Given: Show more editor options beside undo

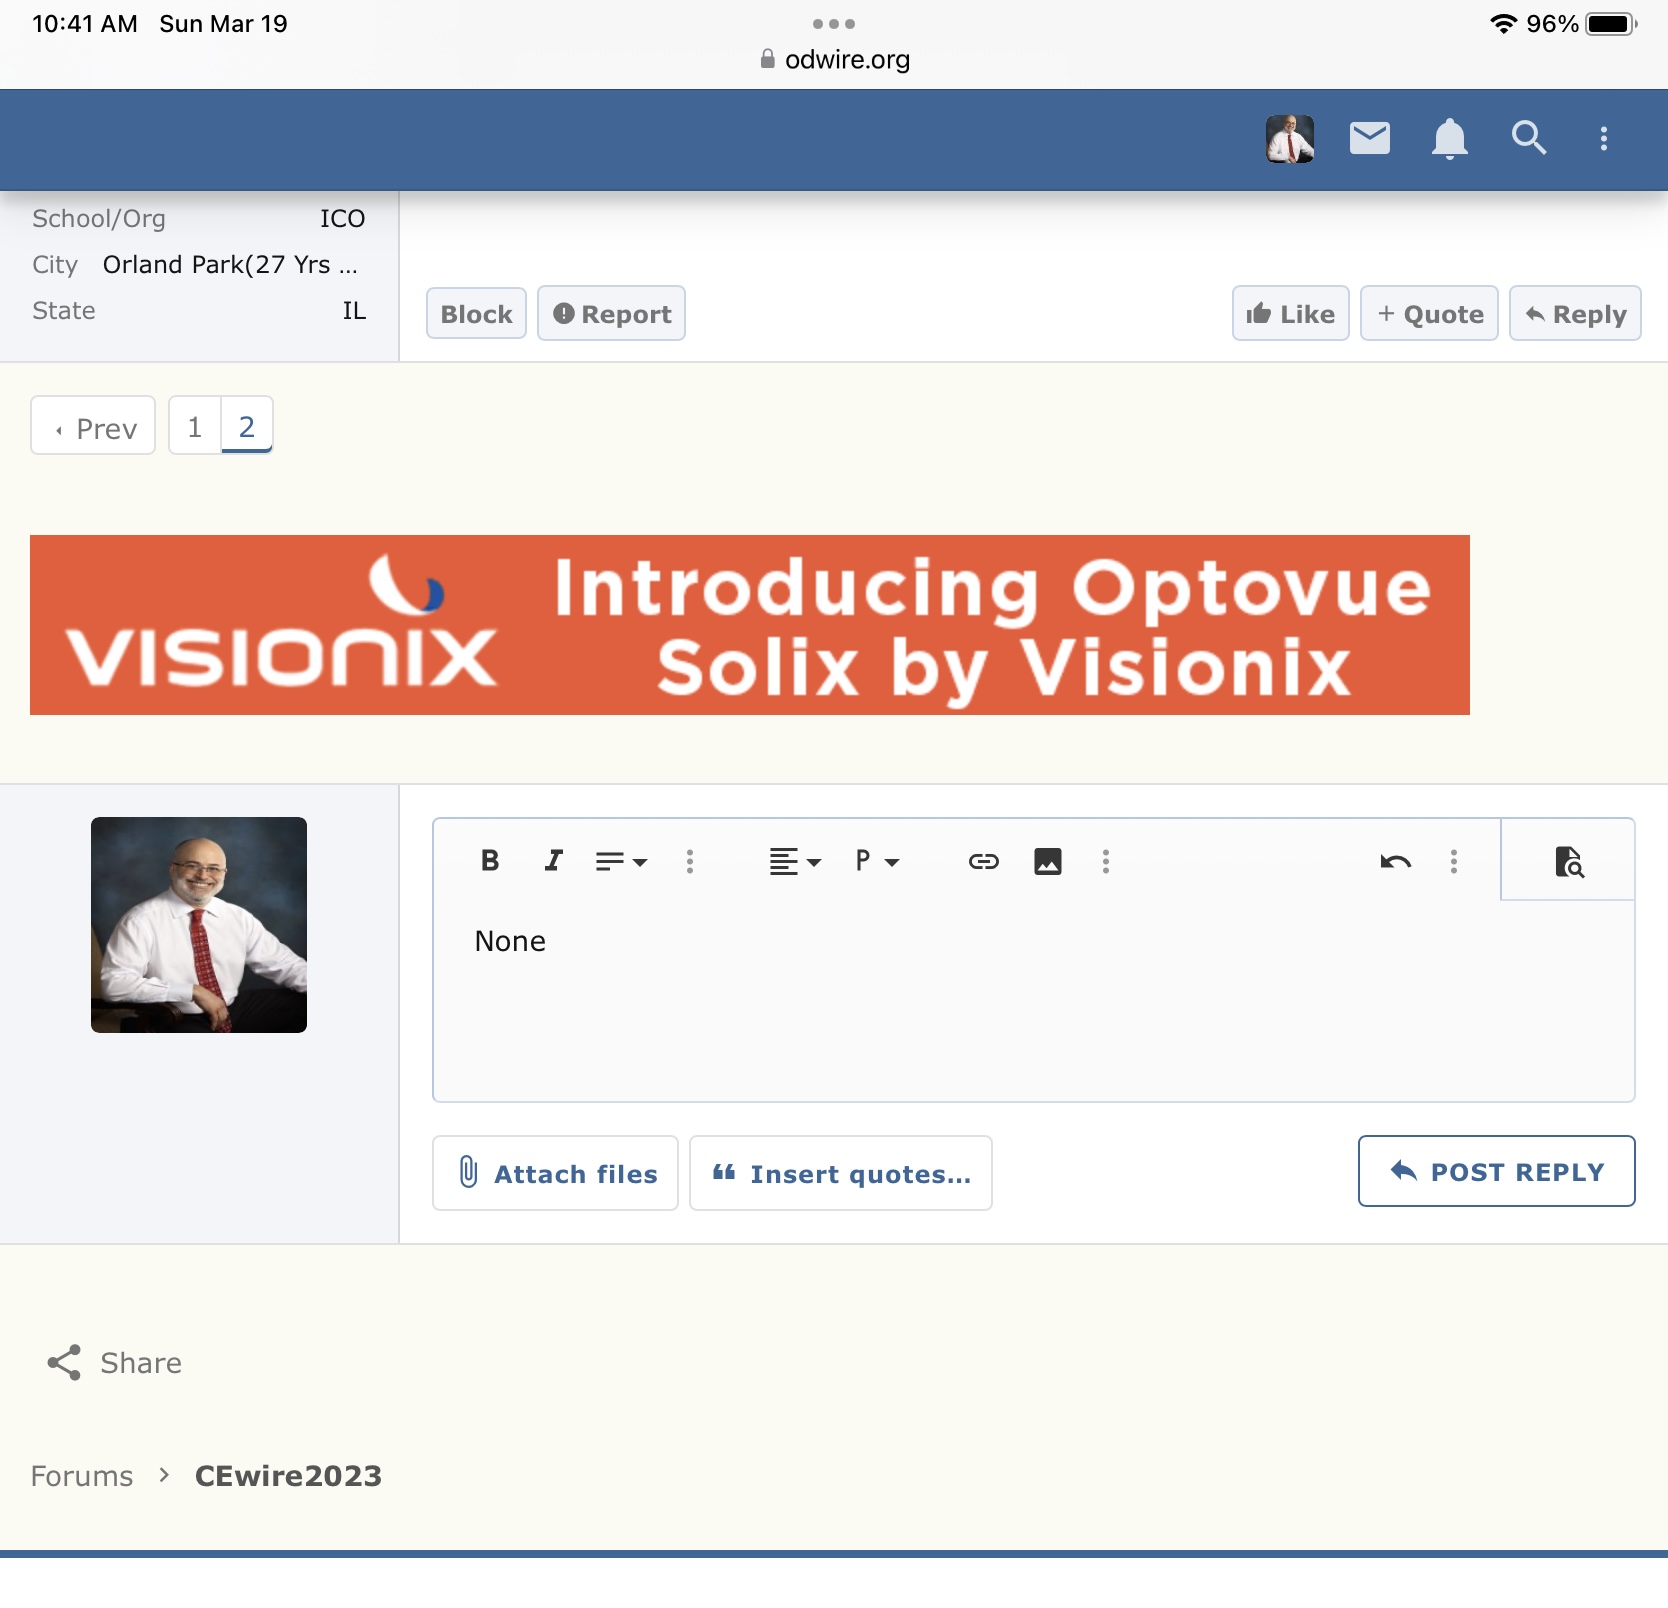Looking at the screenshot, I should click(1454, 861).
